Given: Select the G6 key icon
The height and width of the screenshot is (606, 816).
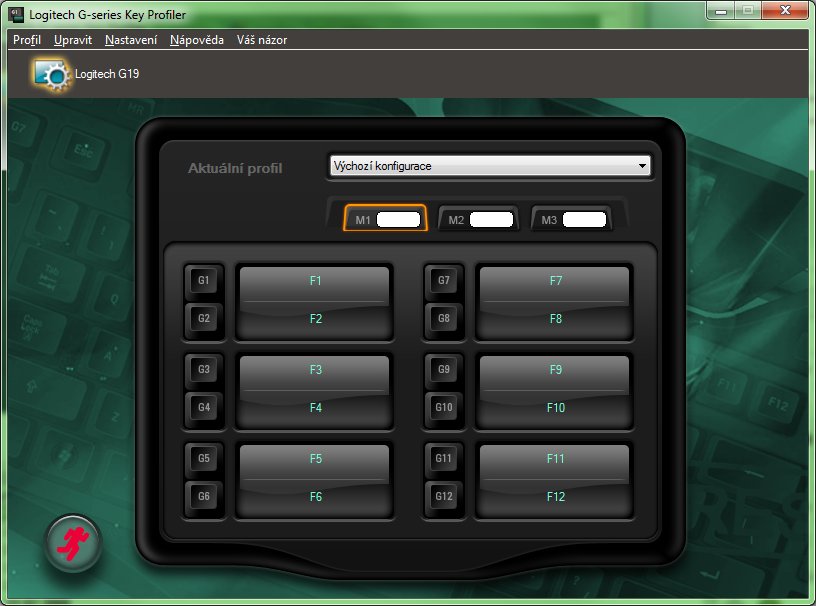Looking at the screenshot, I should click(204, 497).
